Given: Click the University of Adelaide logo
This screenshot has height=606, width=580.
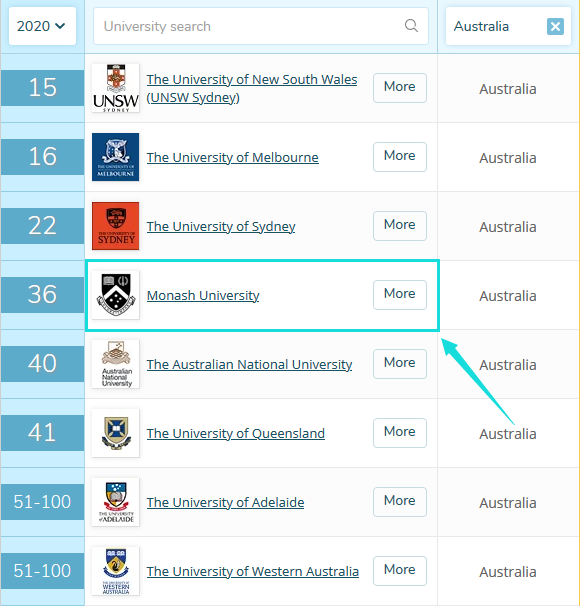Looking at the screenshot, I should pyautogui.click(x=116, y=502).
